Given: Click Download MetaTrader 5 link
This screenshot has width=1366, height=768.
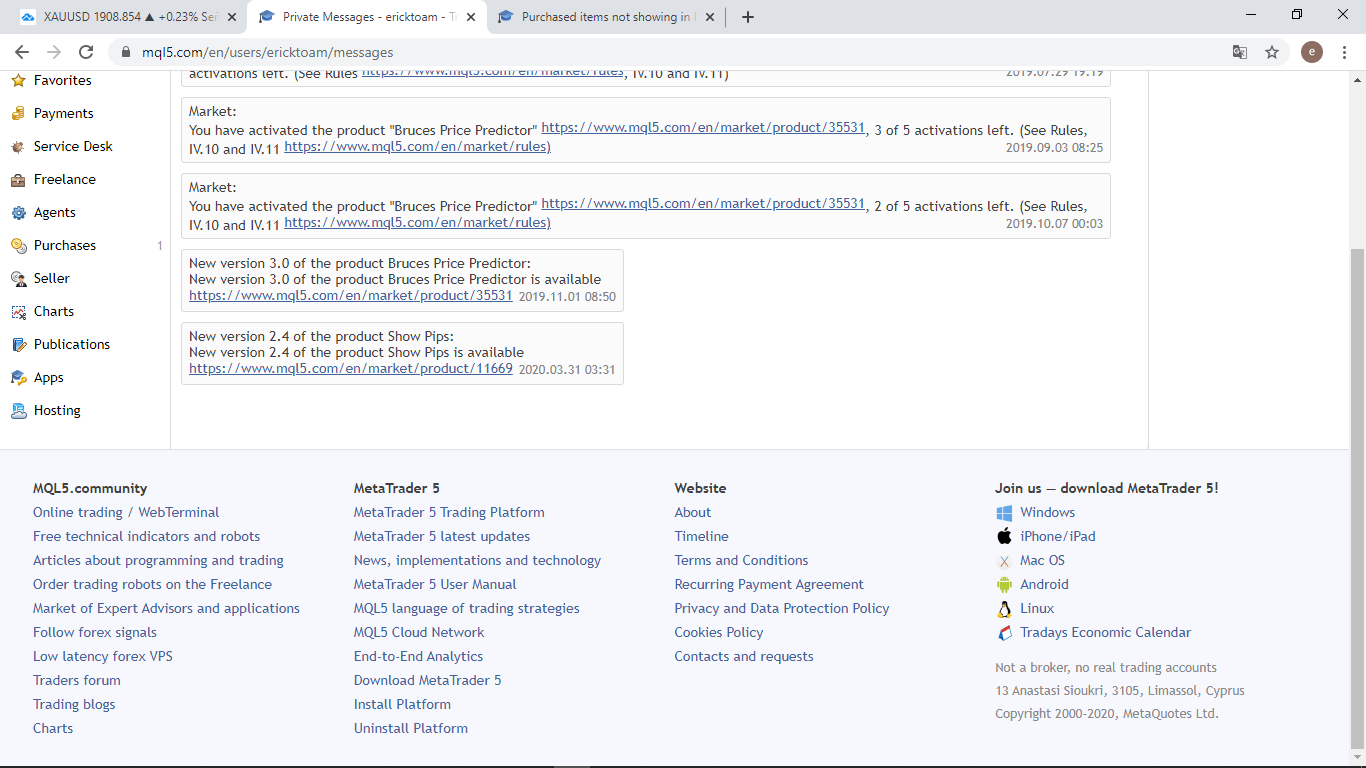Looking at the screenshot, I should click(x=428, y=681).
